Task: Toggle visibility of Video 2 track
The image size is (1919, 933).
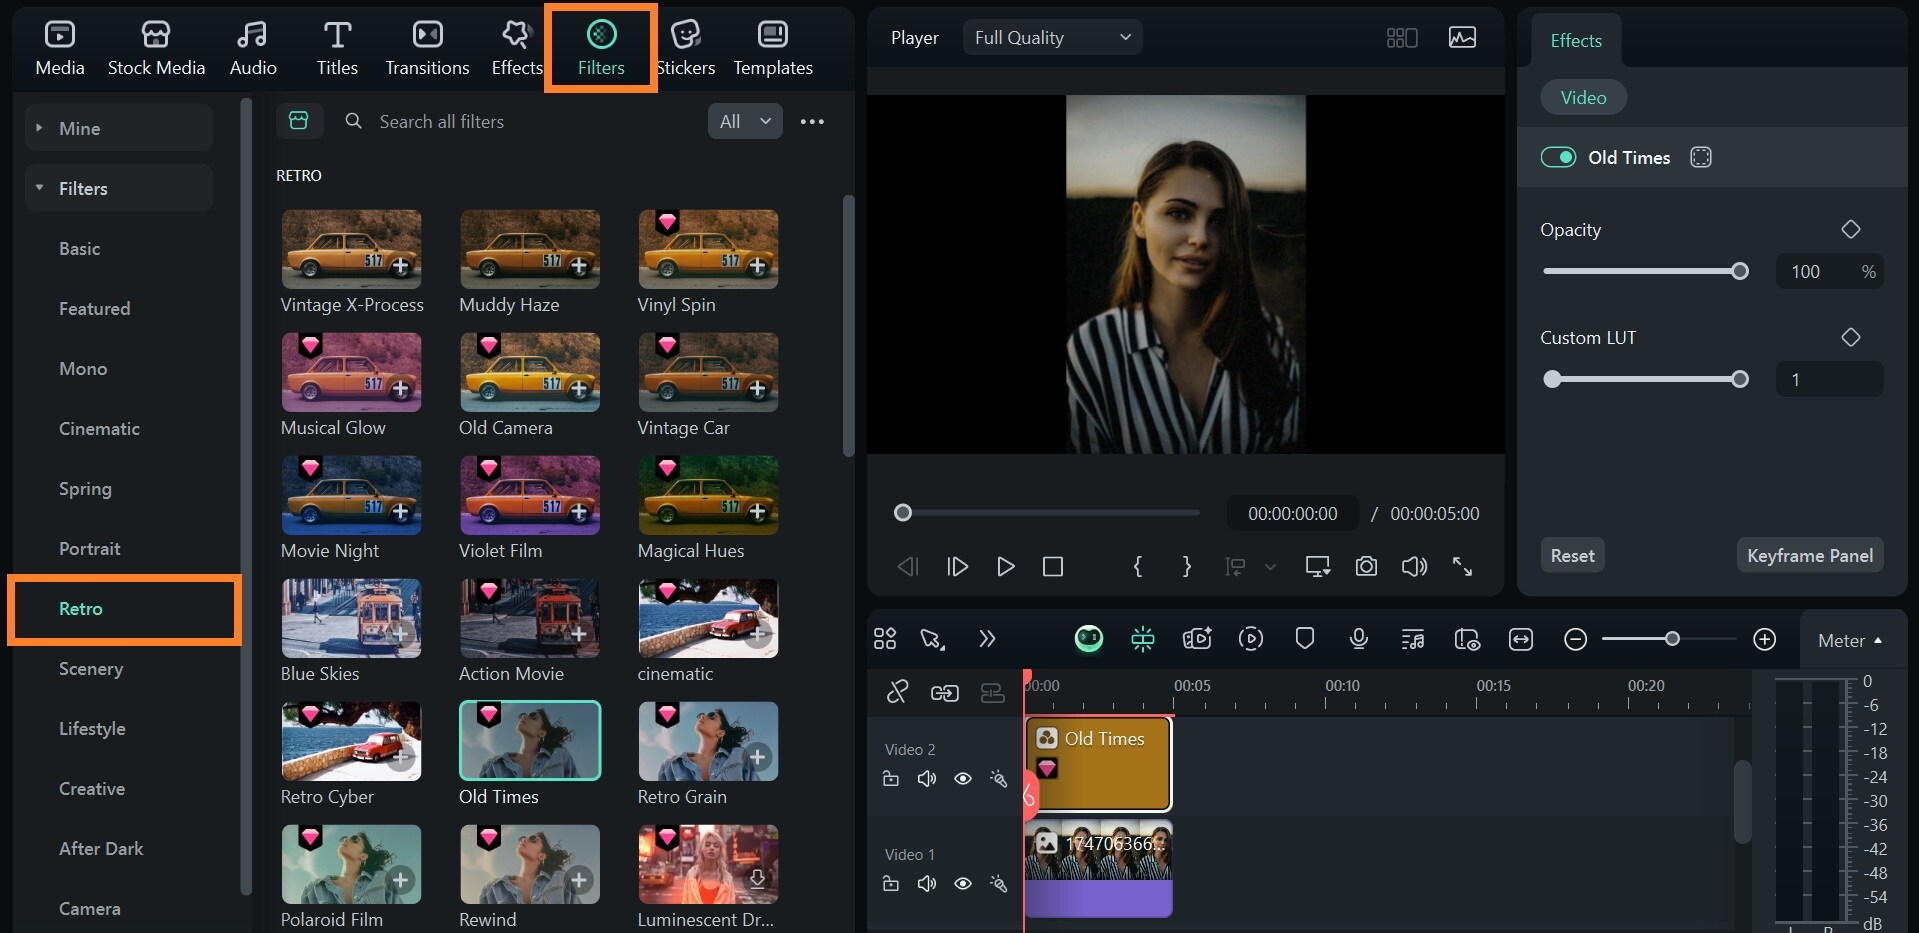Action: (963, 779)
